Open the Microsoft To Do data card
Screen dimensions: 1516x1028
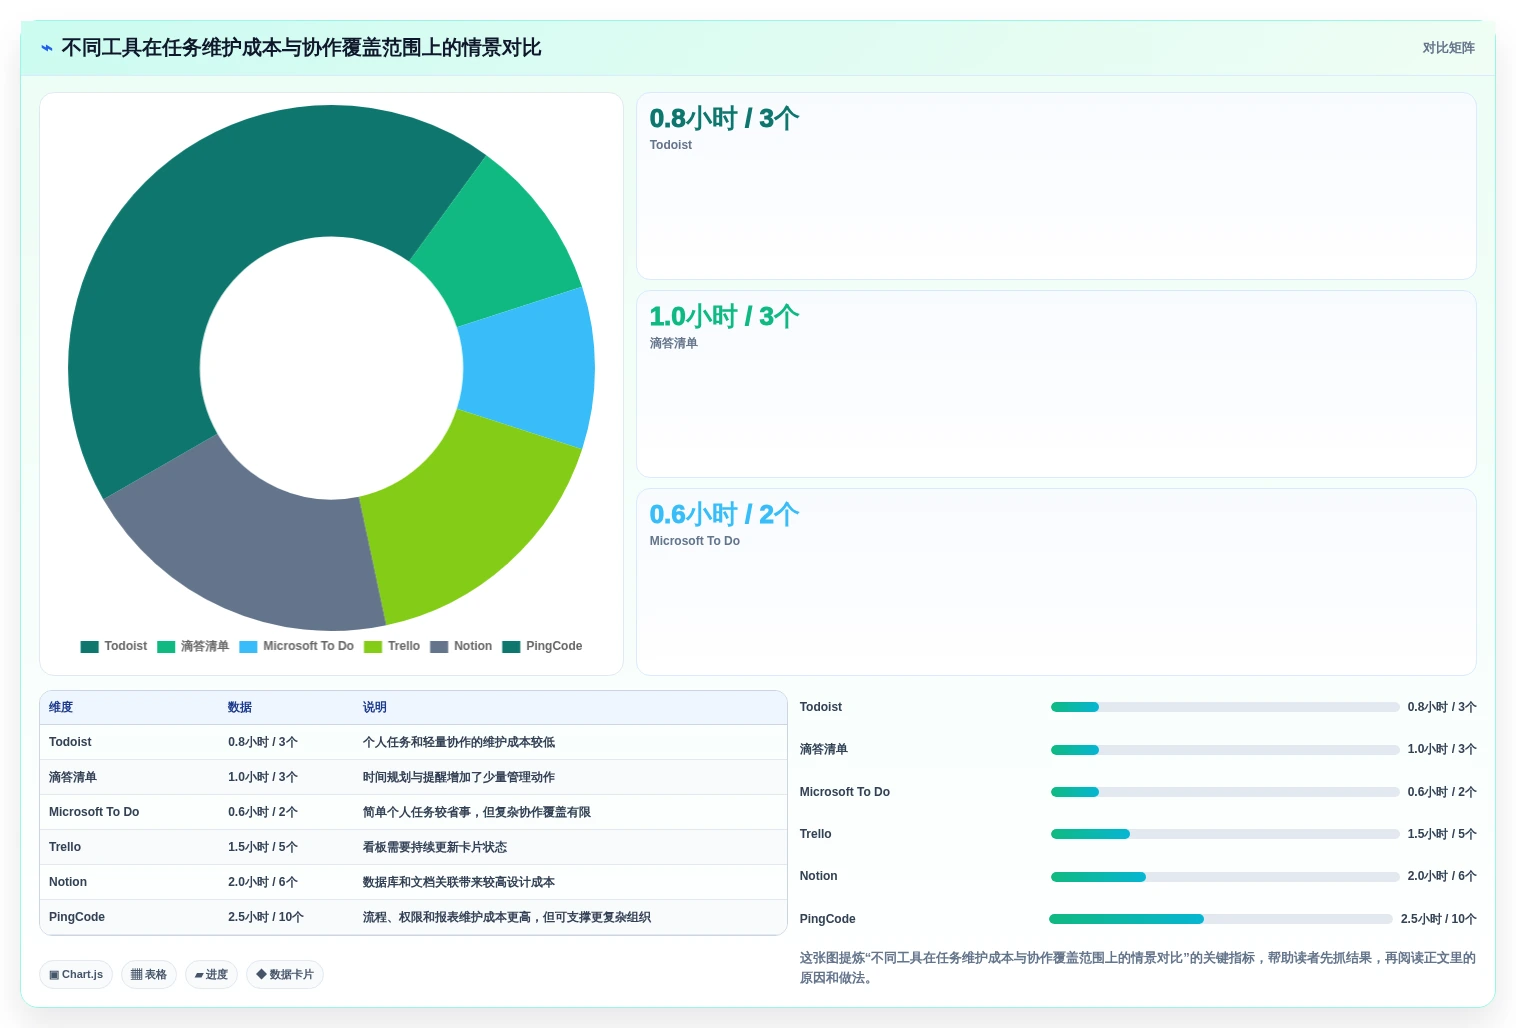(1056, 582)
